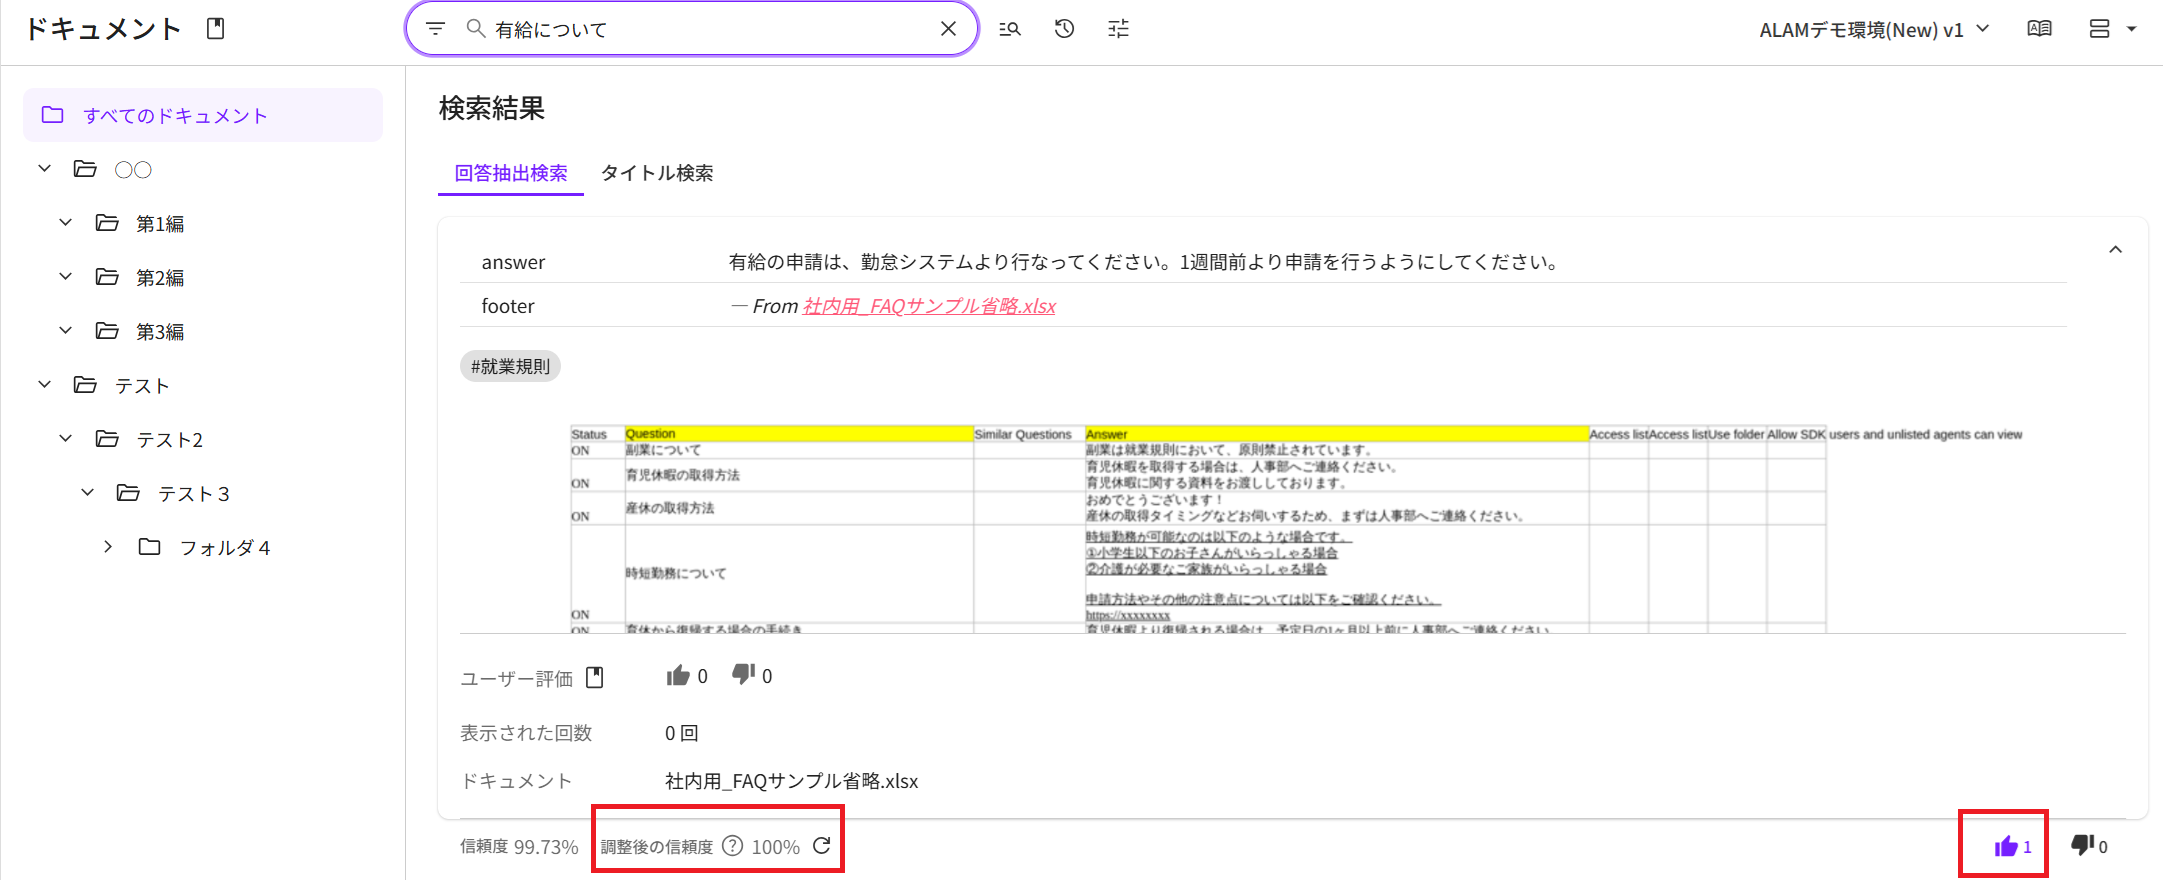Open search settings sliders icon
Screen dimensions: 2163x880
click(1118, 29)
